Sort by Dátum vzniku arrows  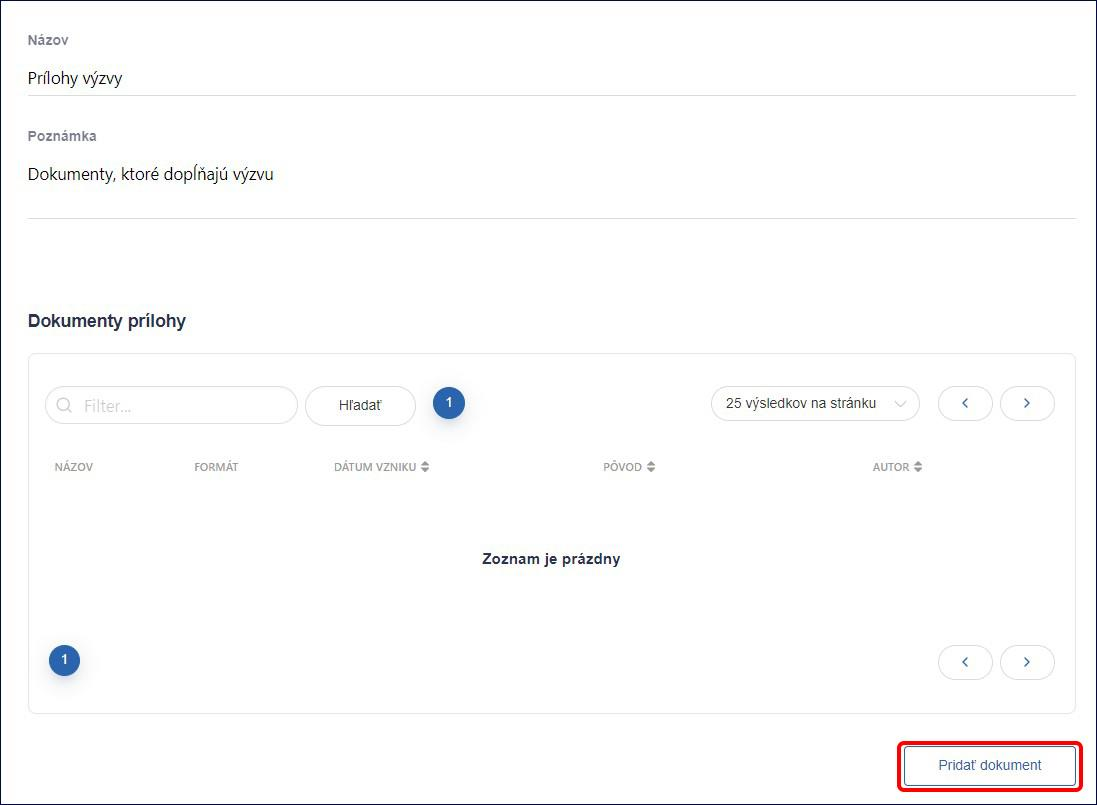[x=425, y=466]
